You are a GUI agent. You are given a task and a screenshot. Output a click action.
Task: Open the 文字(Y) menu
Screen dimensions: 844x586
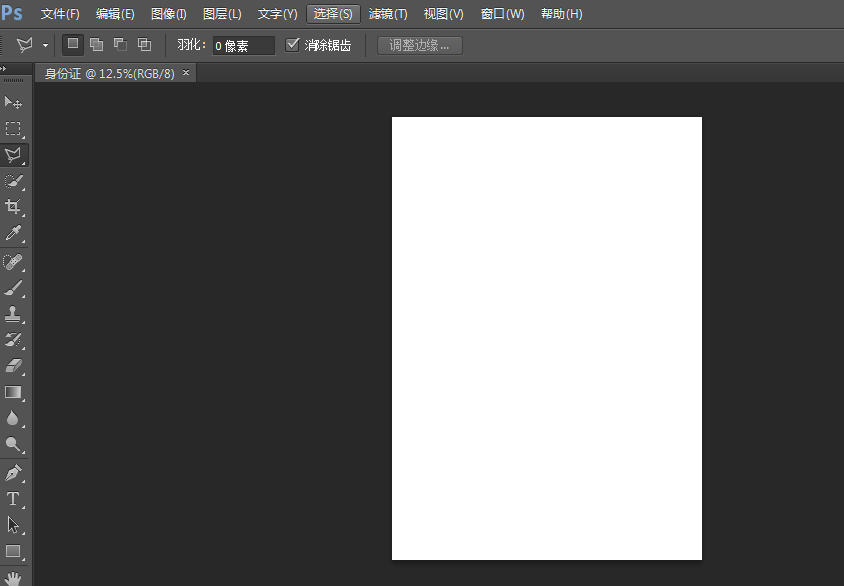pos(277,14)
